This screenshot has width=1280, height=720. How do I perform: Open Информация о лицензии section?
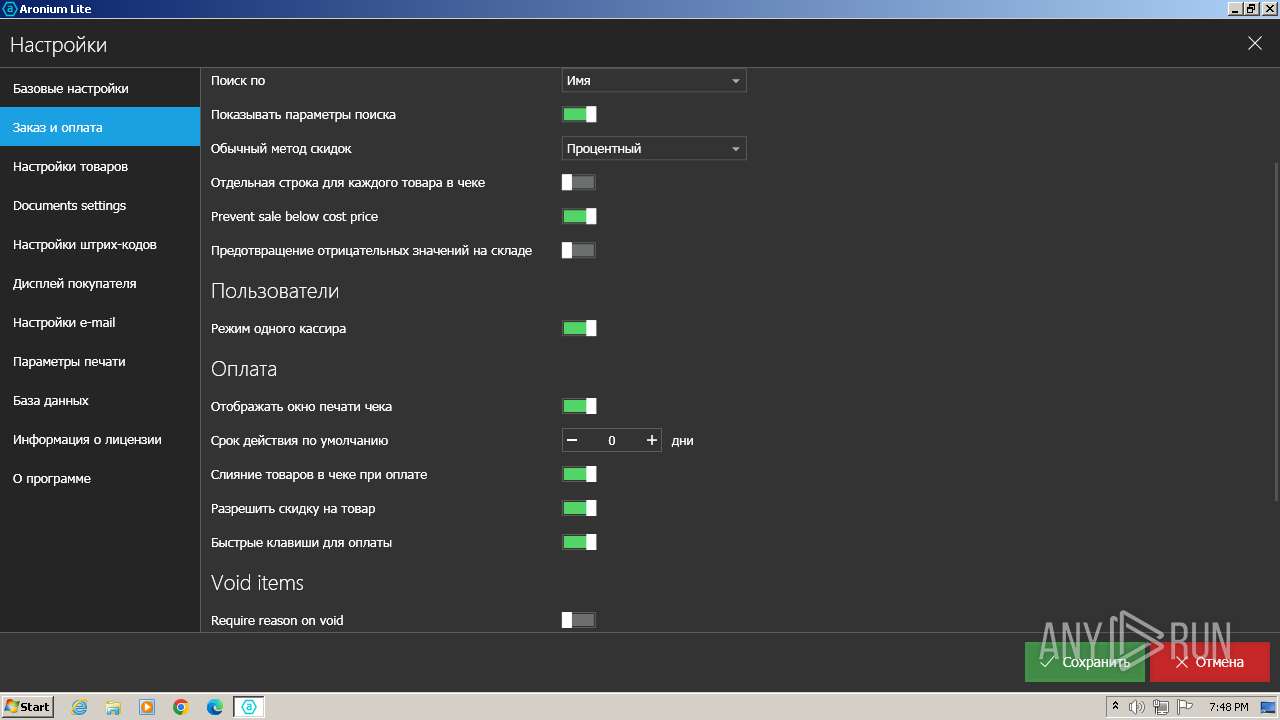coord(100,439)
